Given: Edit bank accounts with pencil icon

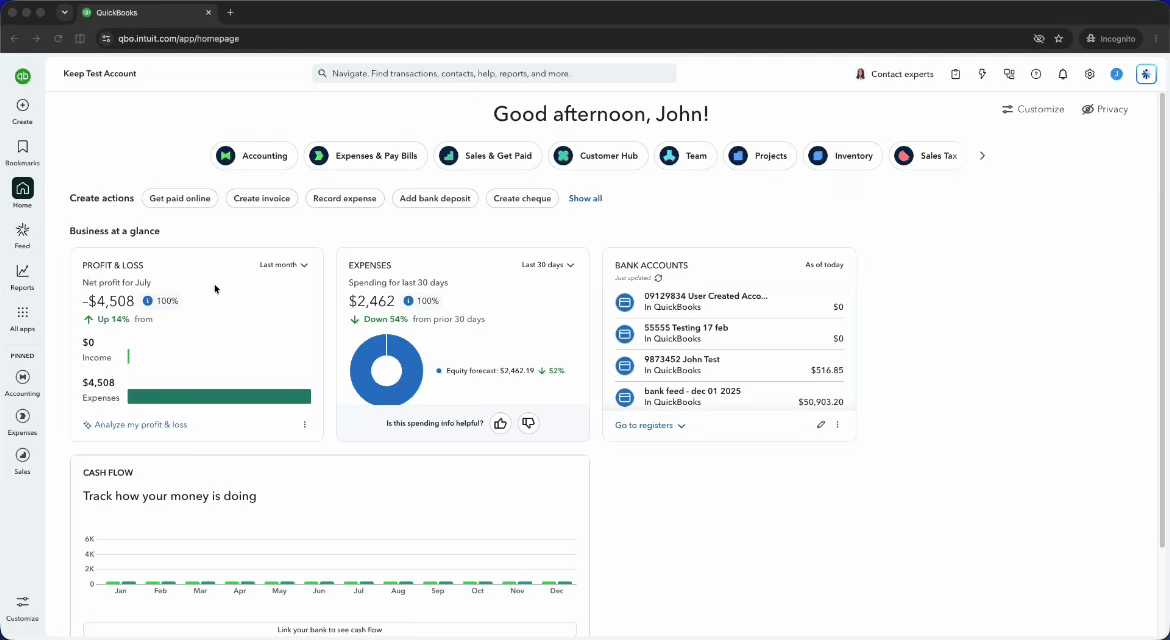Looking at the screenshot, I should 821,424.
